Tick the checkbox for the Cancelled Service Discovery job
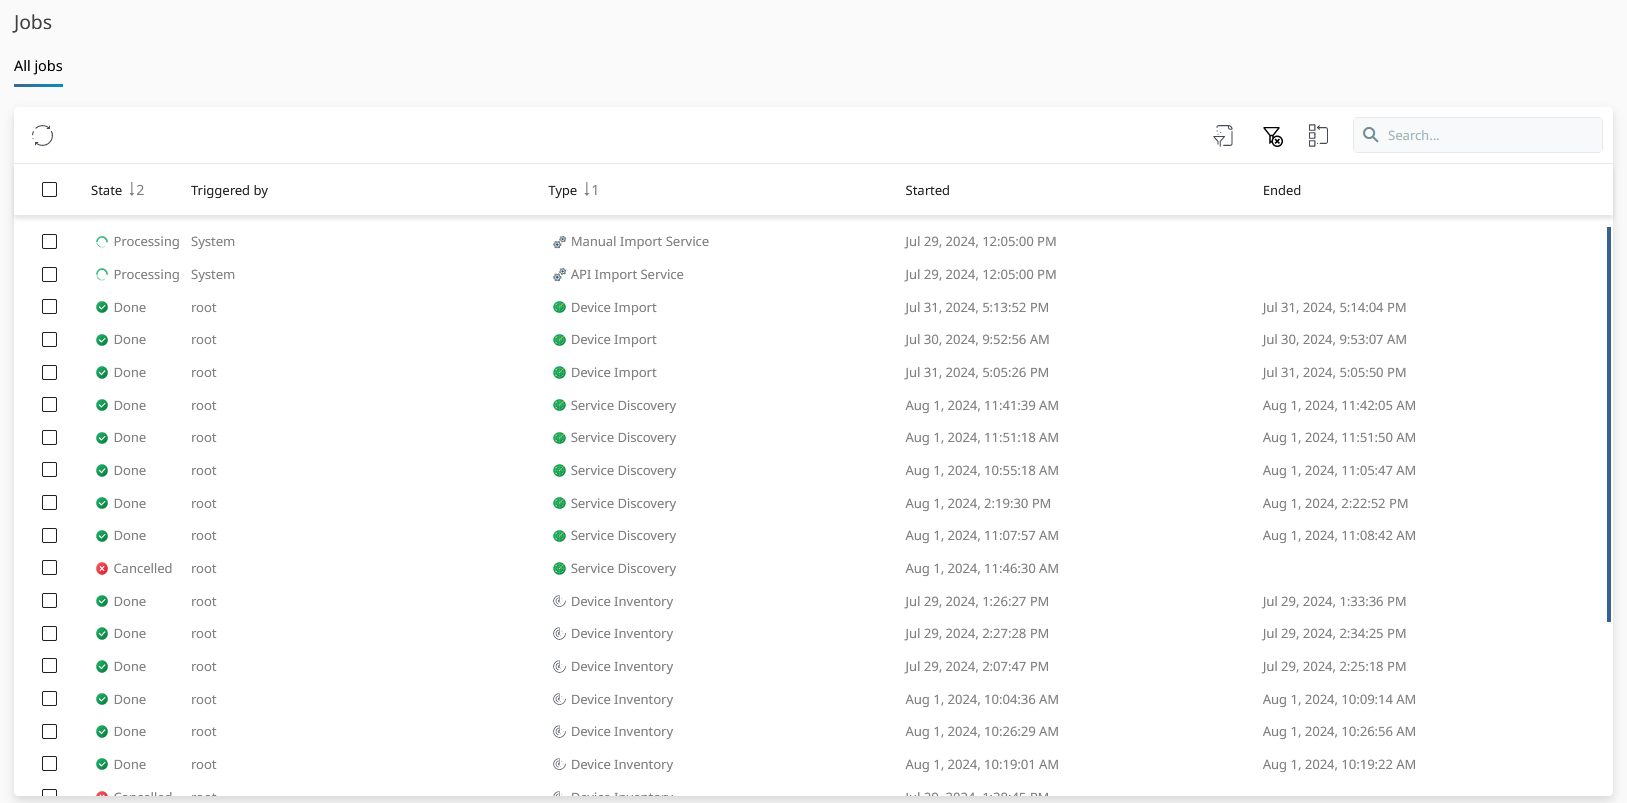This screenshot has width=1627, height=803. point(50,568)
